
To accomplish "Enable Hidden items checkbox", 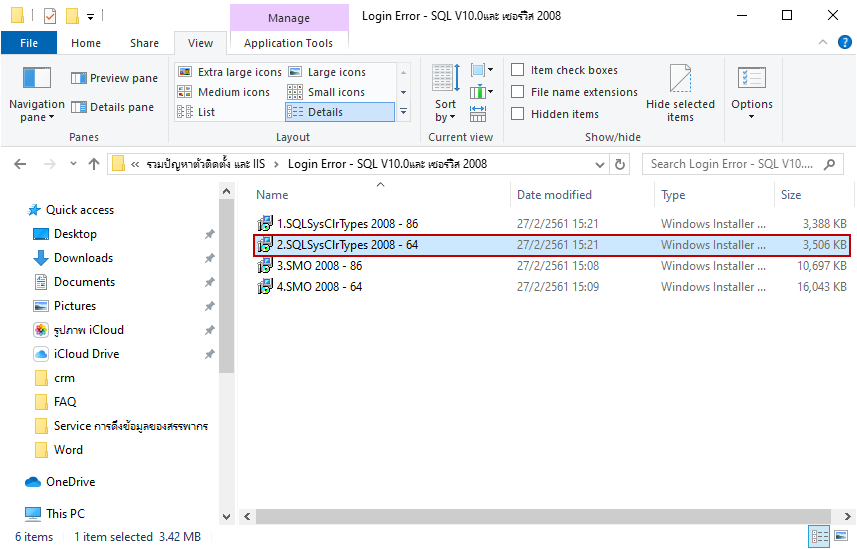I will coord(555,114).
